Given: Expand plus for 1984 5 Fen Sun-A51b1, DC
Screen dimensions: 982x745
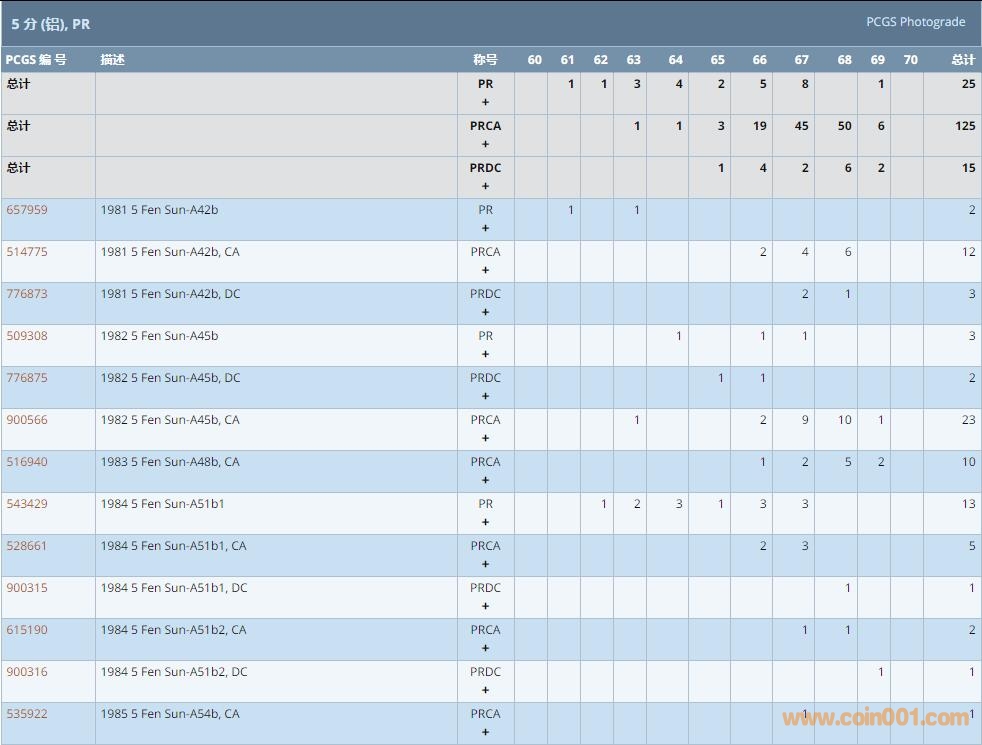Looking at the screenshot, I should pos(486,606).
